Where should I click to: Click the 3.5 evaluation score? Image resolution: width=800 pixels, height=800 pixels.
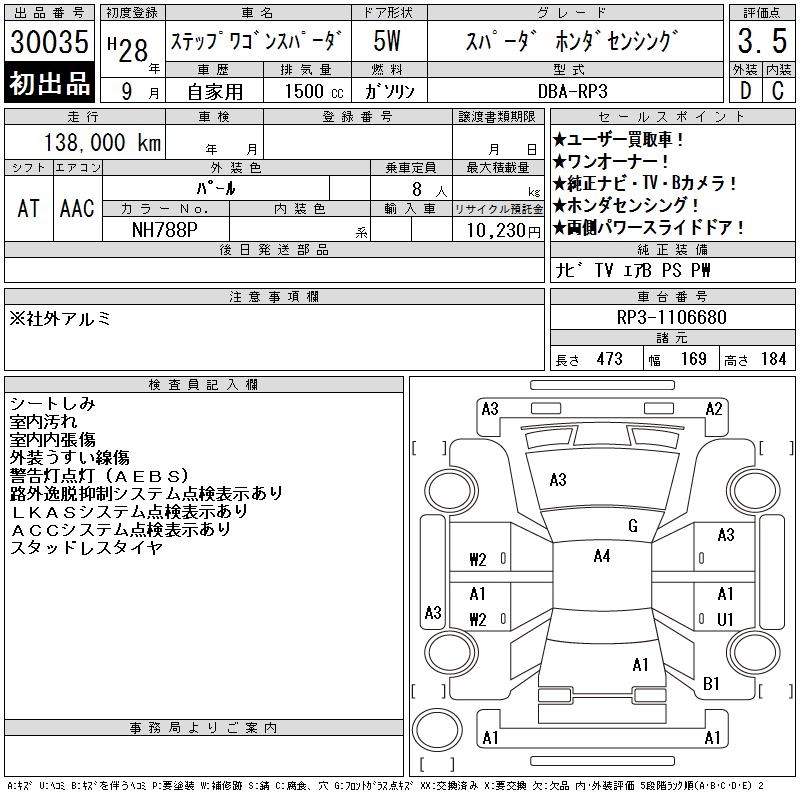pos(761,42)
